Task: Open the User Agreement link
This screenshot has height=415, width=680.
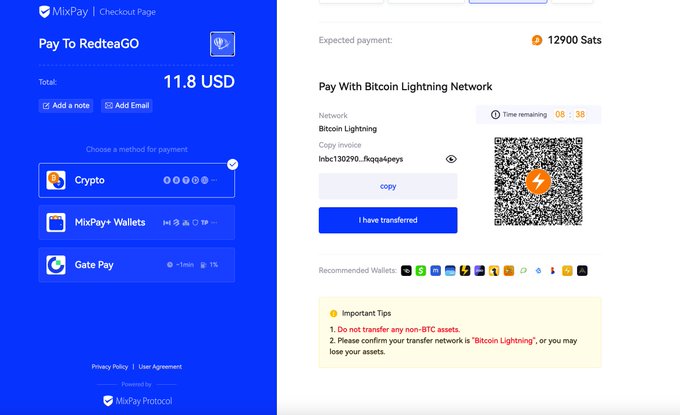Action: (160, 367)
